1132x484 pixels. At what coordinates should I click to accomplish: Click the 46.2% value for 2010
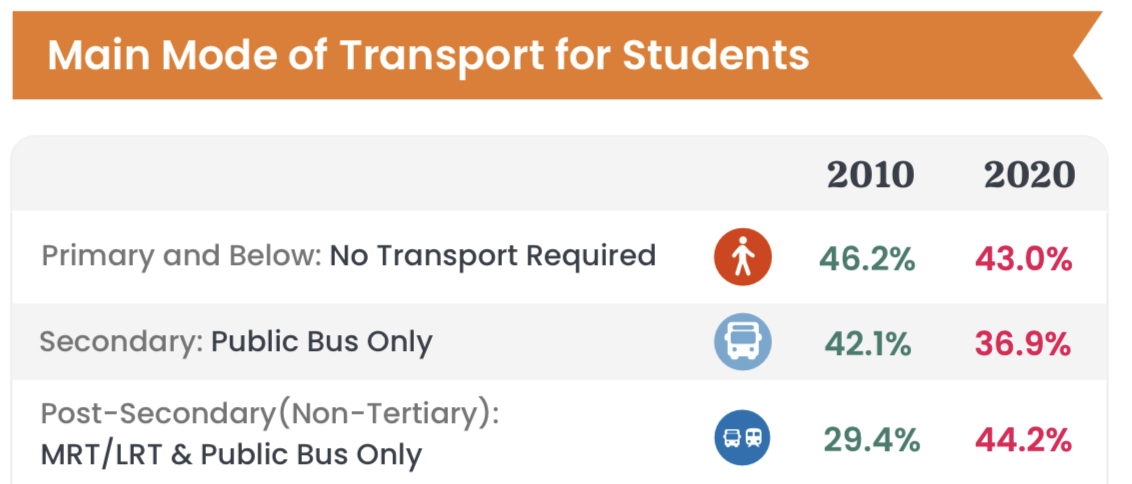(868, 260)
